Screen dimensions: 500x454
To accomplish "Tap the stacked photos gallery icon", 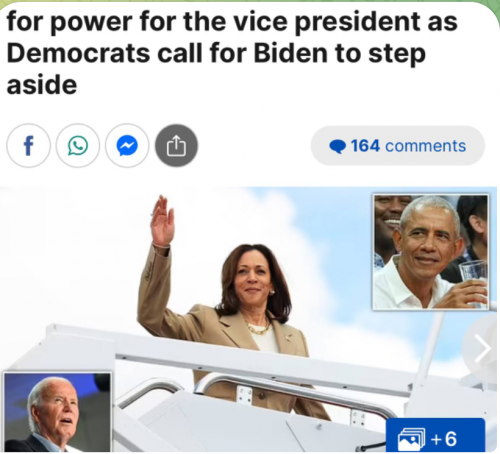I will pyautogui.click(x=411, y=439).
